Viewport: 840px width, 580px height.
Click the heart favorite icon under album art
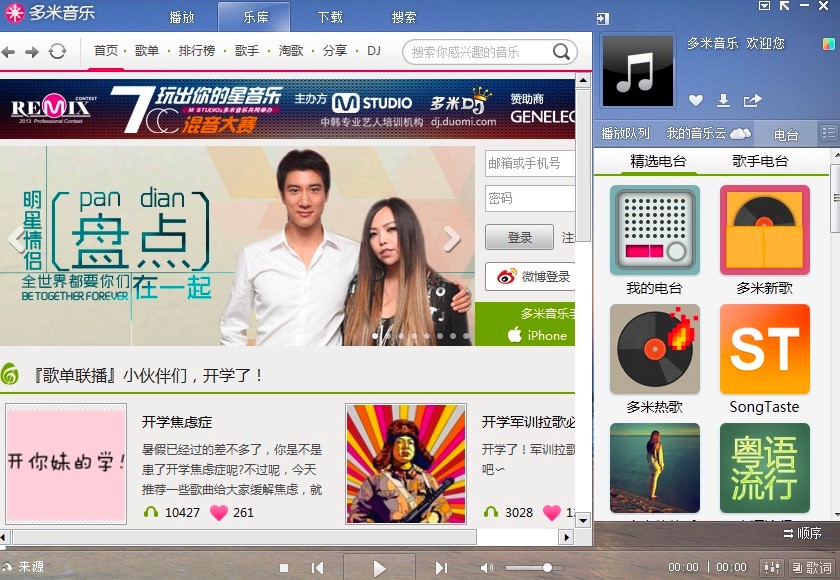coord(695,100)
